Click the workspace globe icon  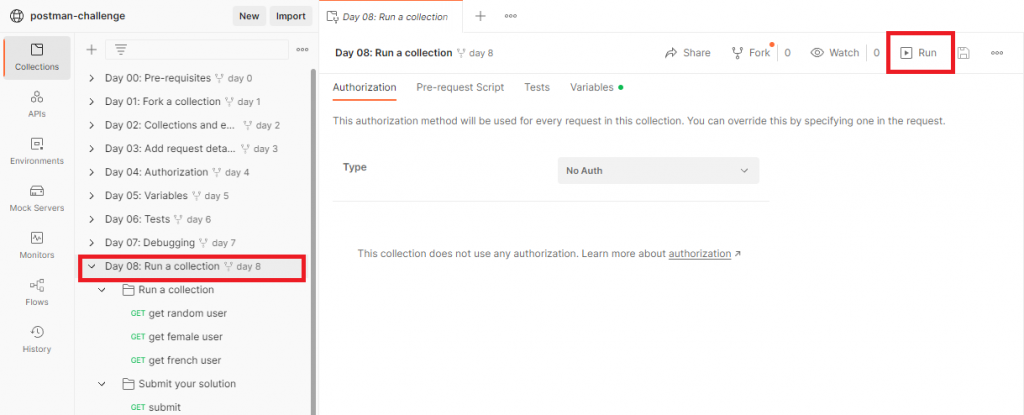(x=16, y=16)
